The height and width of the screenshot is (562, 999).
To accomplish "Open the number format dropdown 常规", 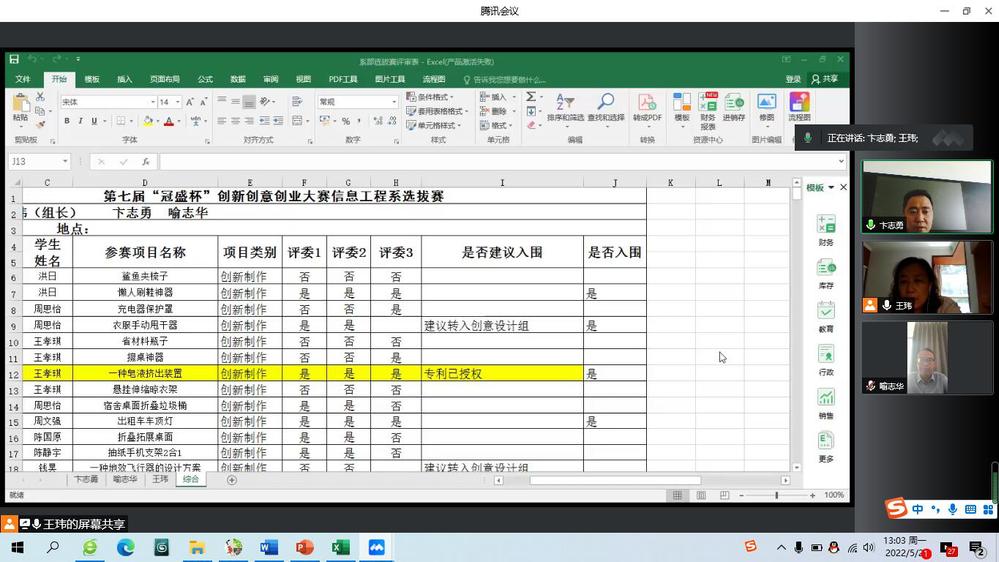I will click(394, 102).
